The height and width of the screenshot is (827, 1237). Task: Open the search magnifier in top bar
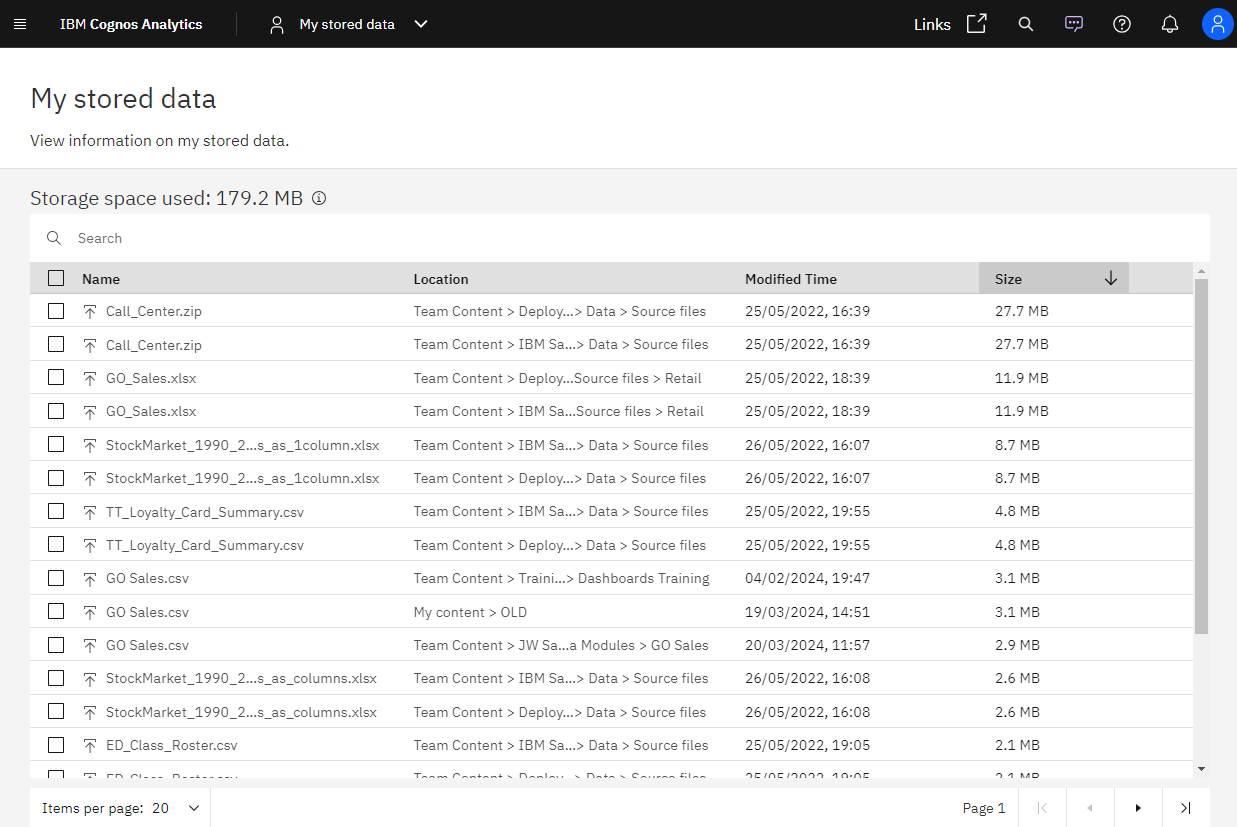1026,24
